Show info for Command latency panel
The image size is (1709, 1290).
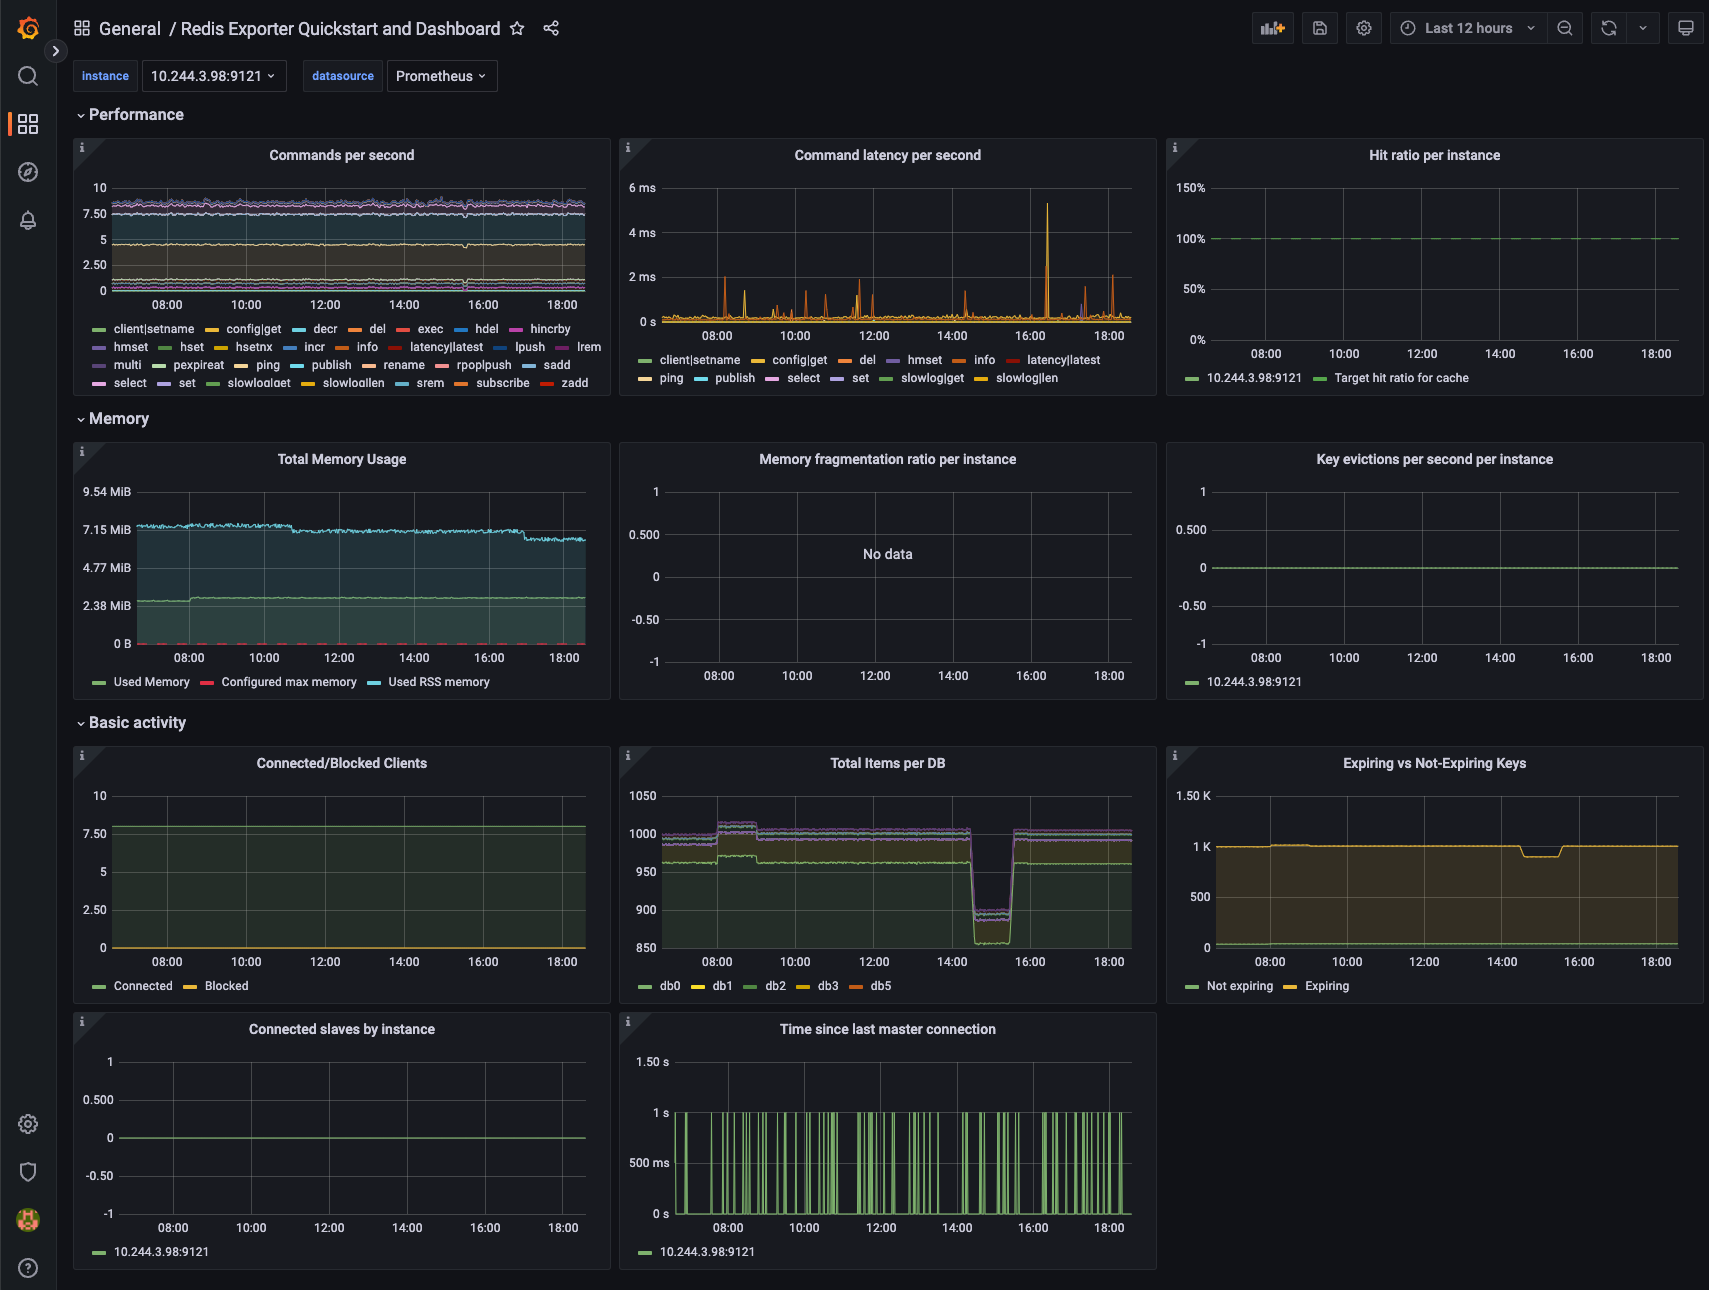628,148
